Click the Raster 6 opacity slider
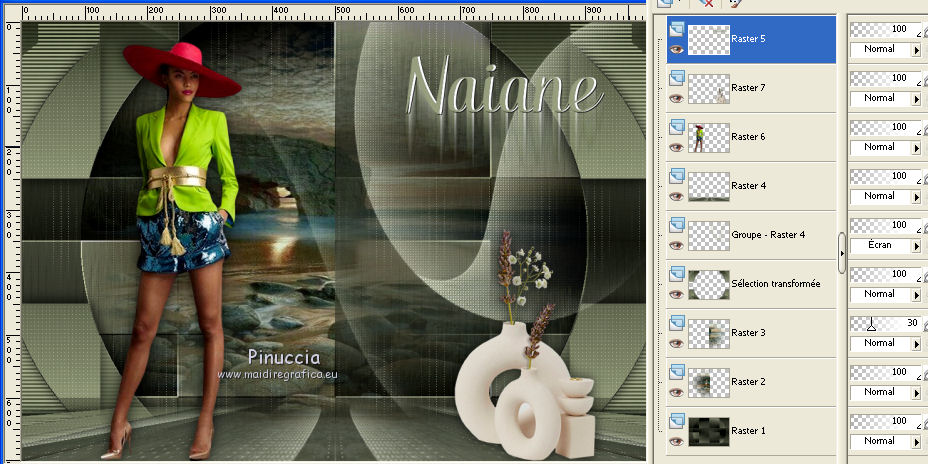928x464 pixels. tap(885, 127)
